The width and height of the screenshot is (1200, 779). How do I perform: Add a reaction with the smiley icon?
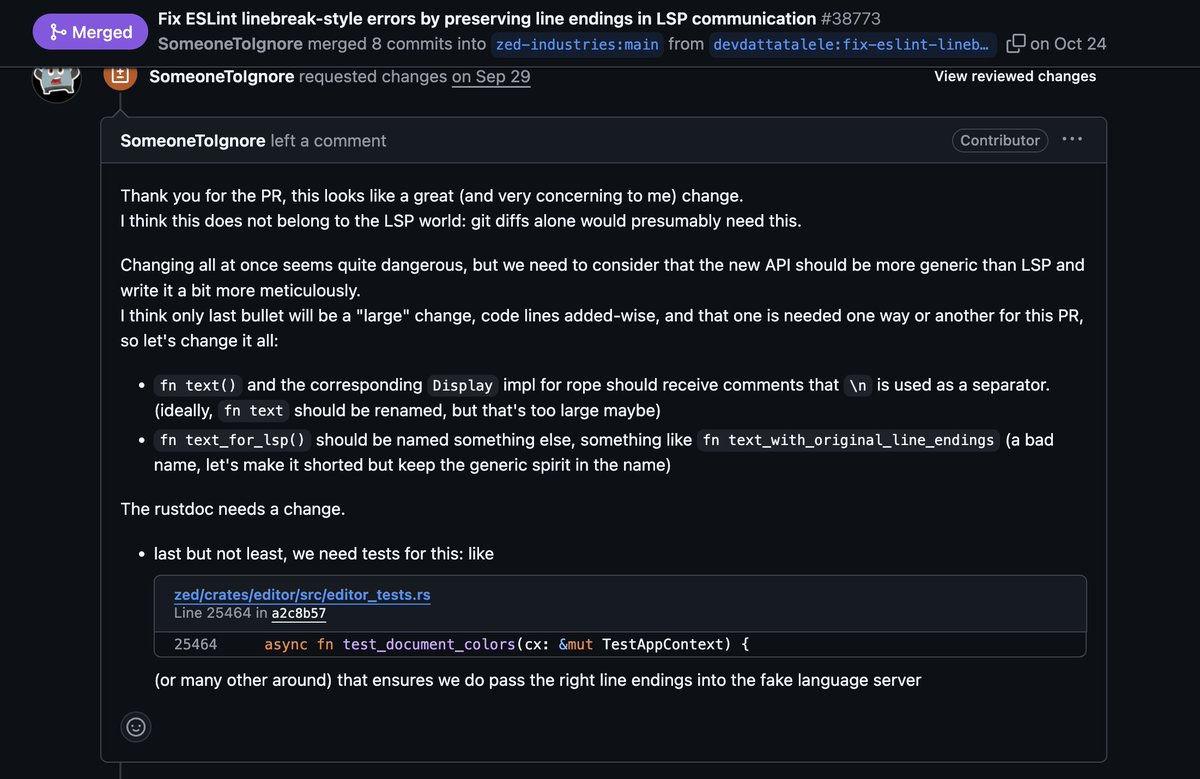pos(137,727)
